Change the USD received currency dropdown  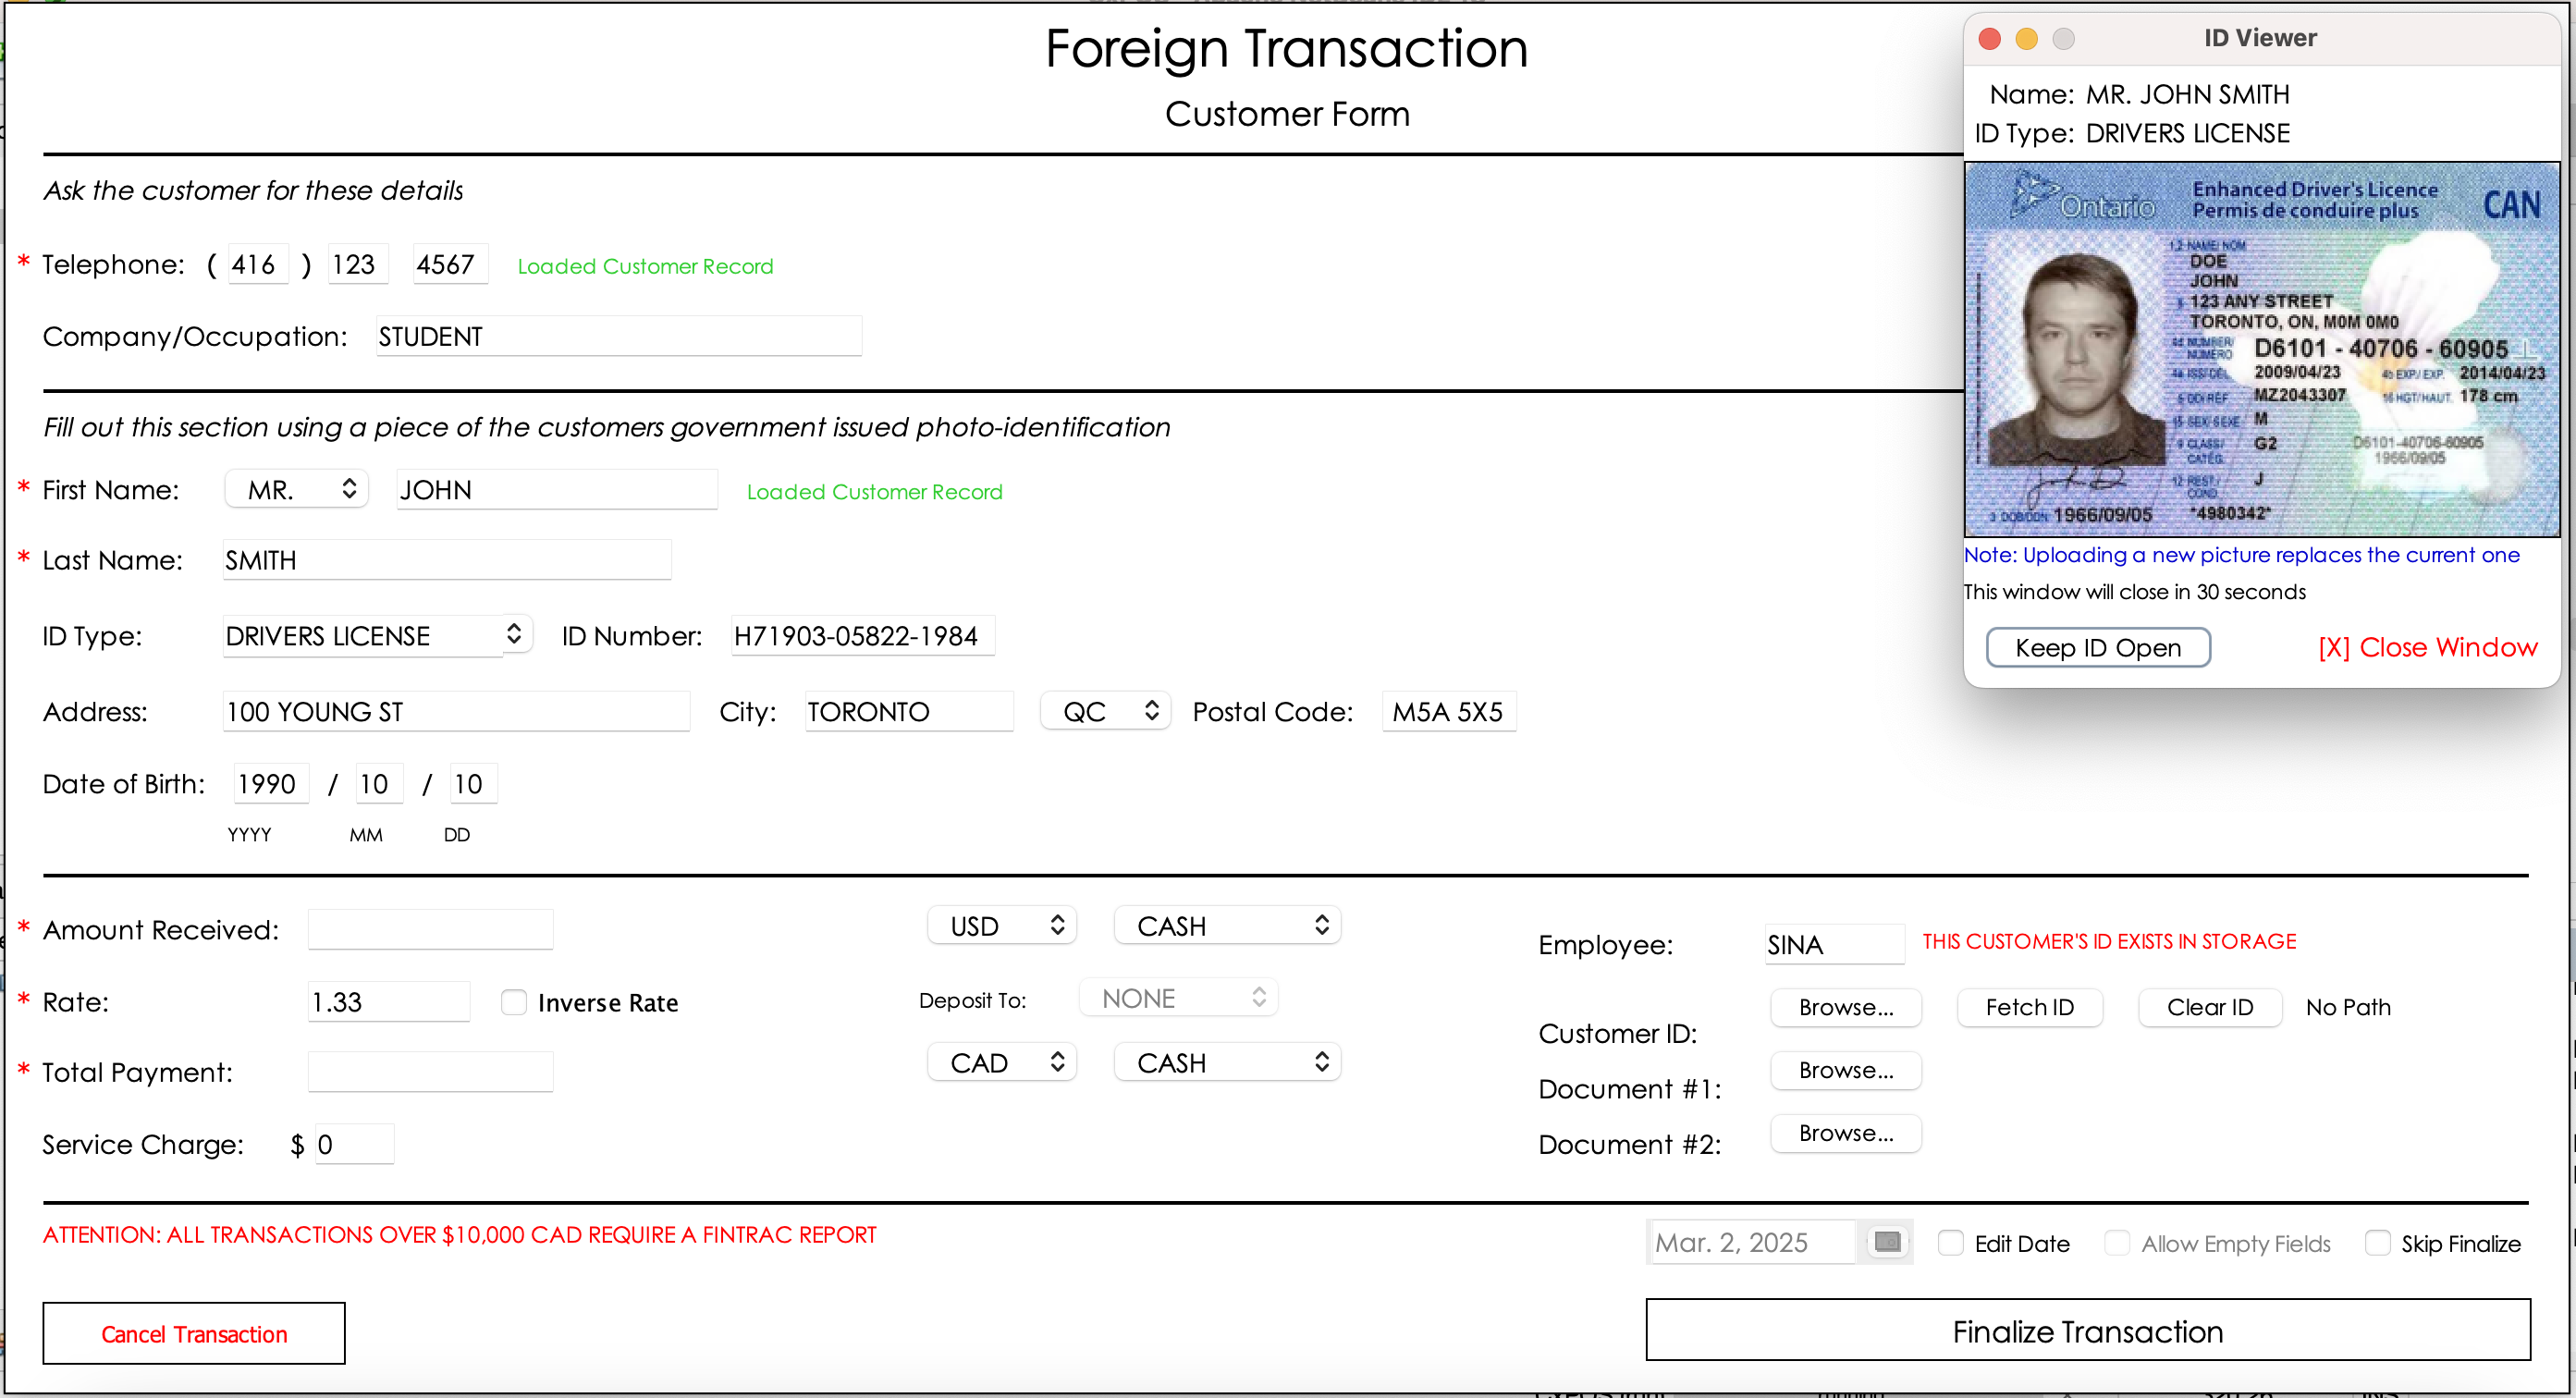(1003, 926)
